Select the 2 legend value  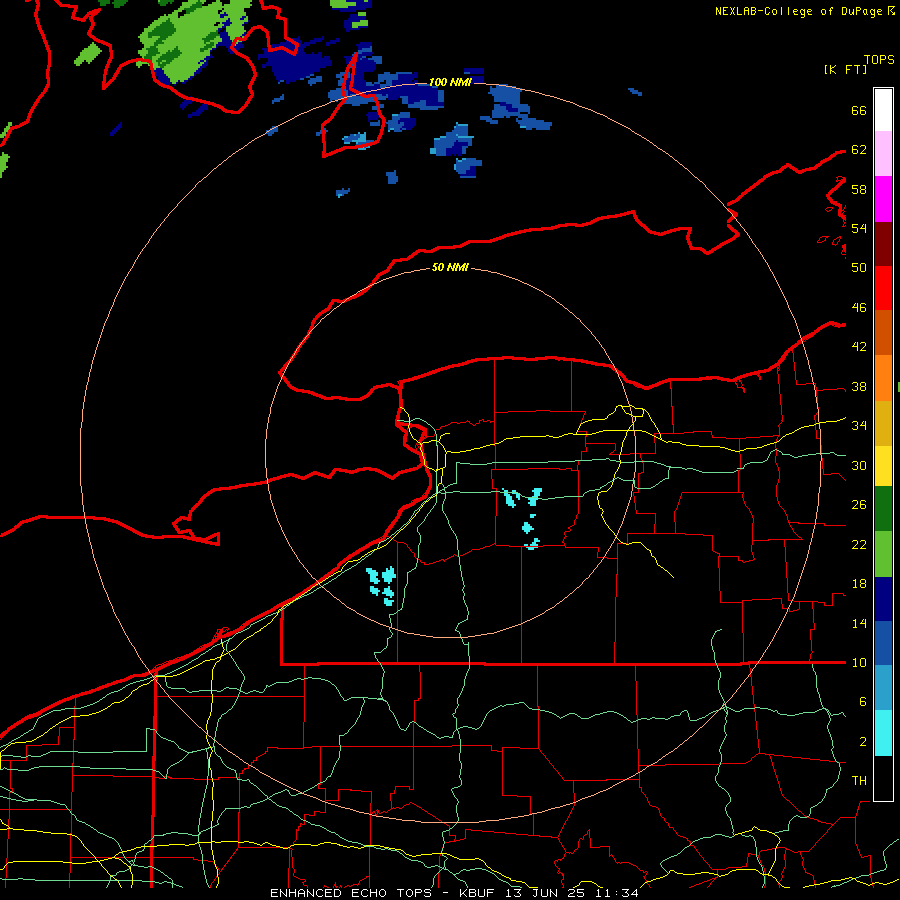coord(862,742)
